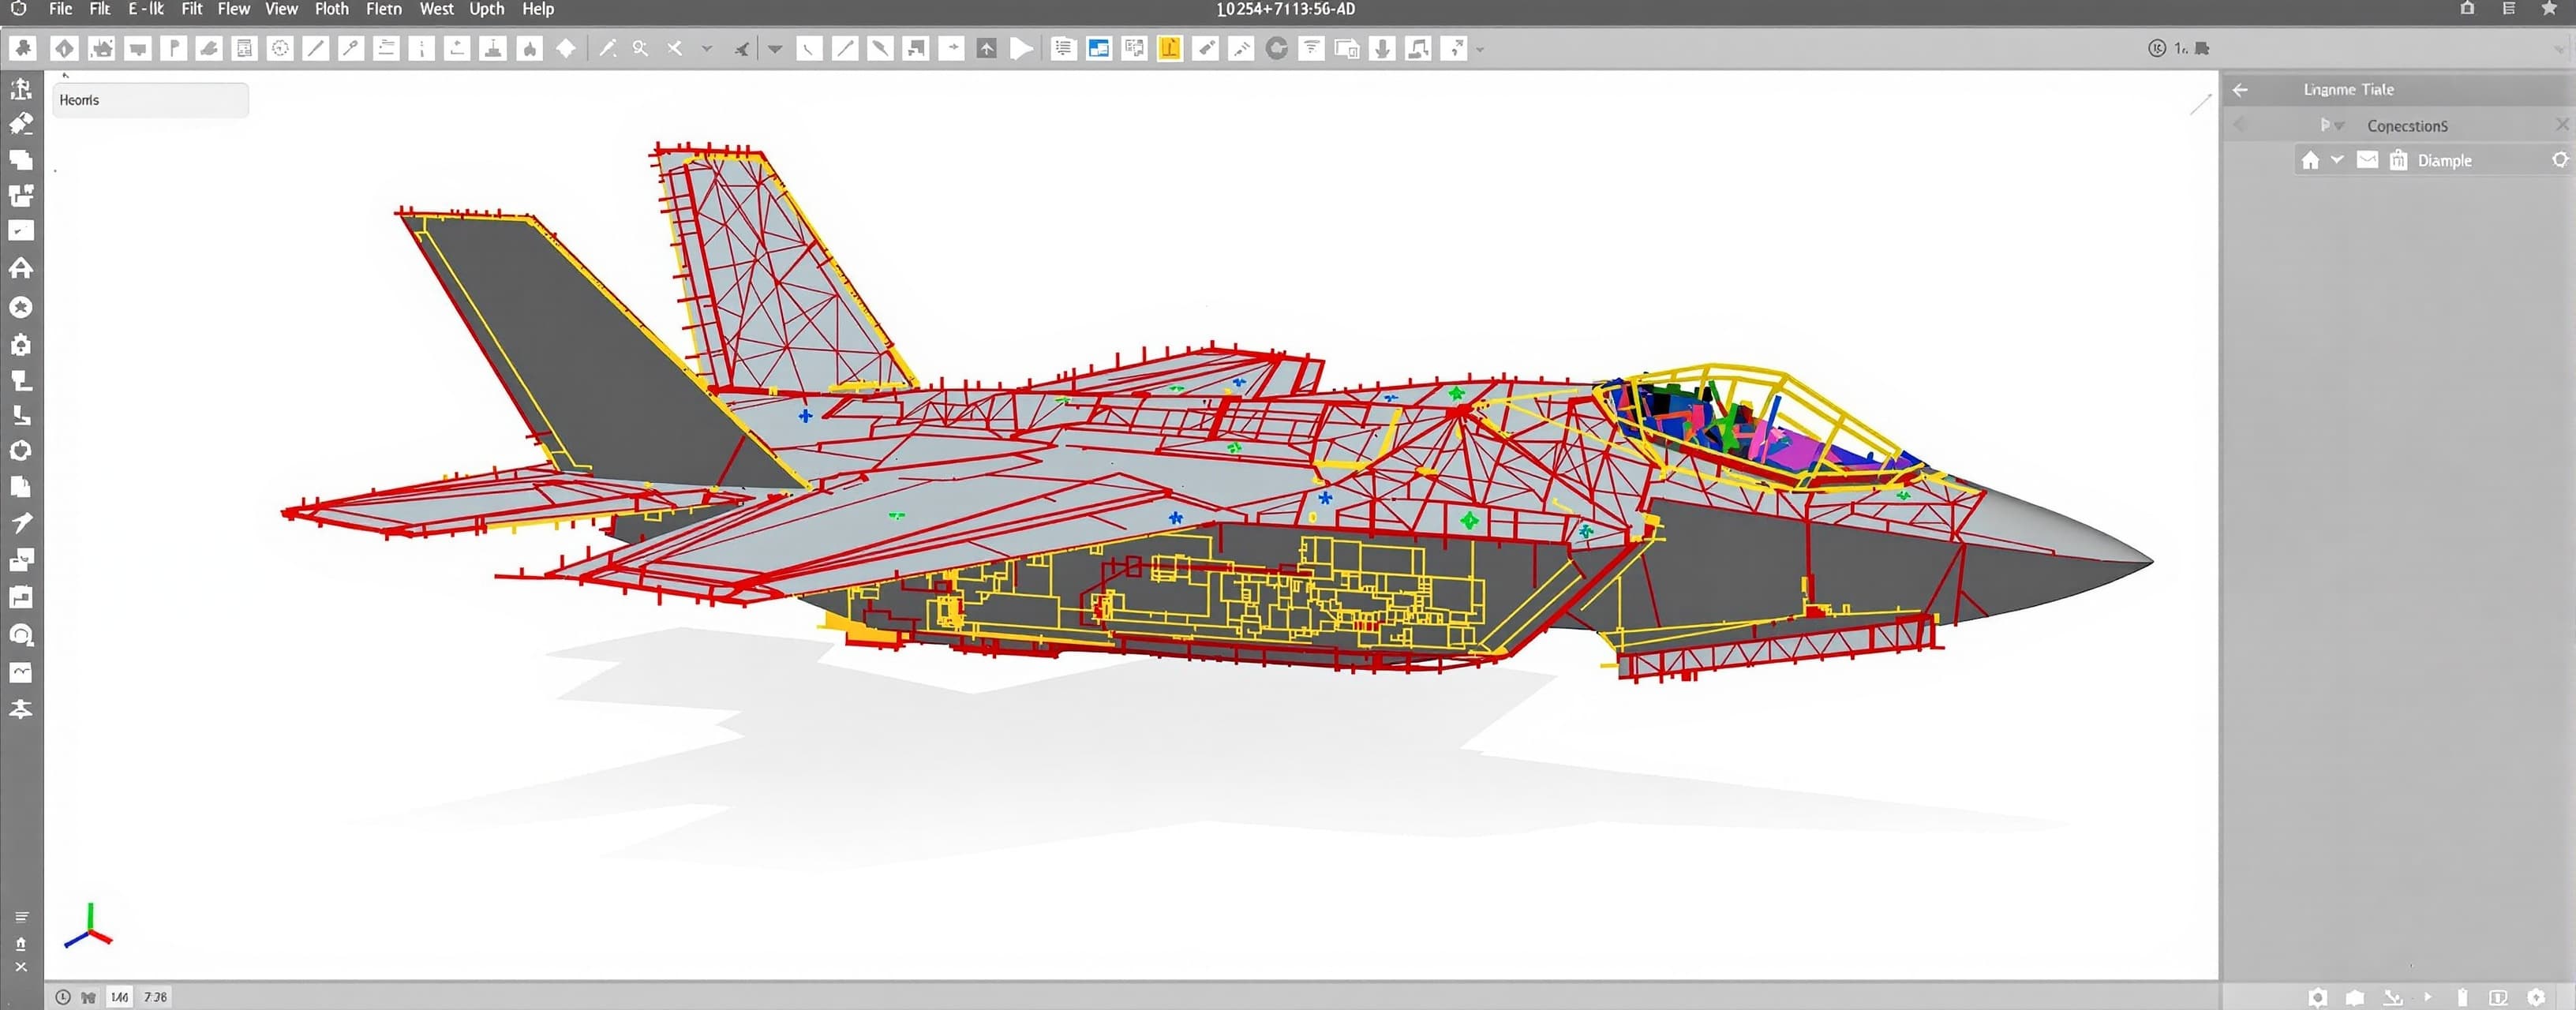The width and height of the screenshot is (2576, 1010).
Task: Click the star icon in the title bar
Action: point(2549,9)
